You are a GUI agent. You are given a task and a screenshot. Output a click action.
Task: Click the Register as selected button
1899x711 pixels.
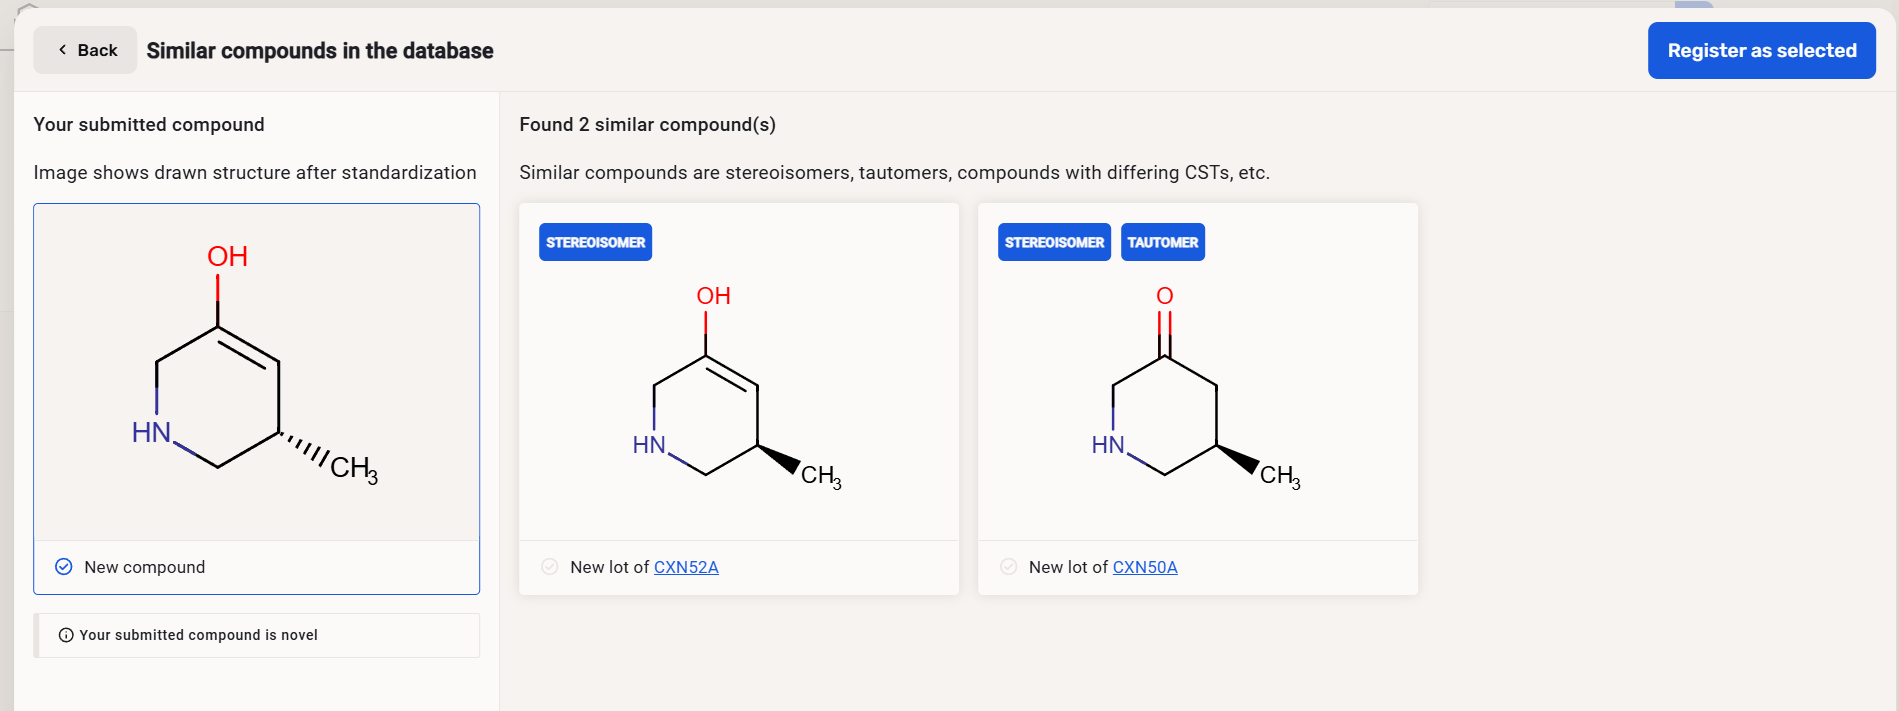[1761, 51]
